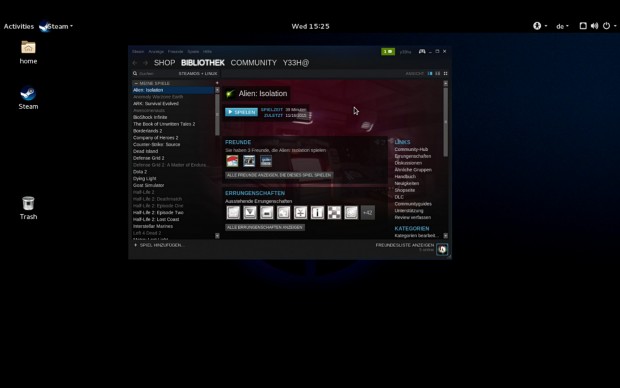Select Goat Simulator in game list

(x=149, y=185)
